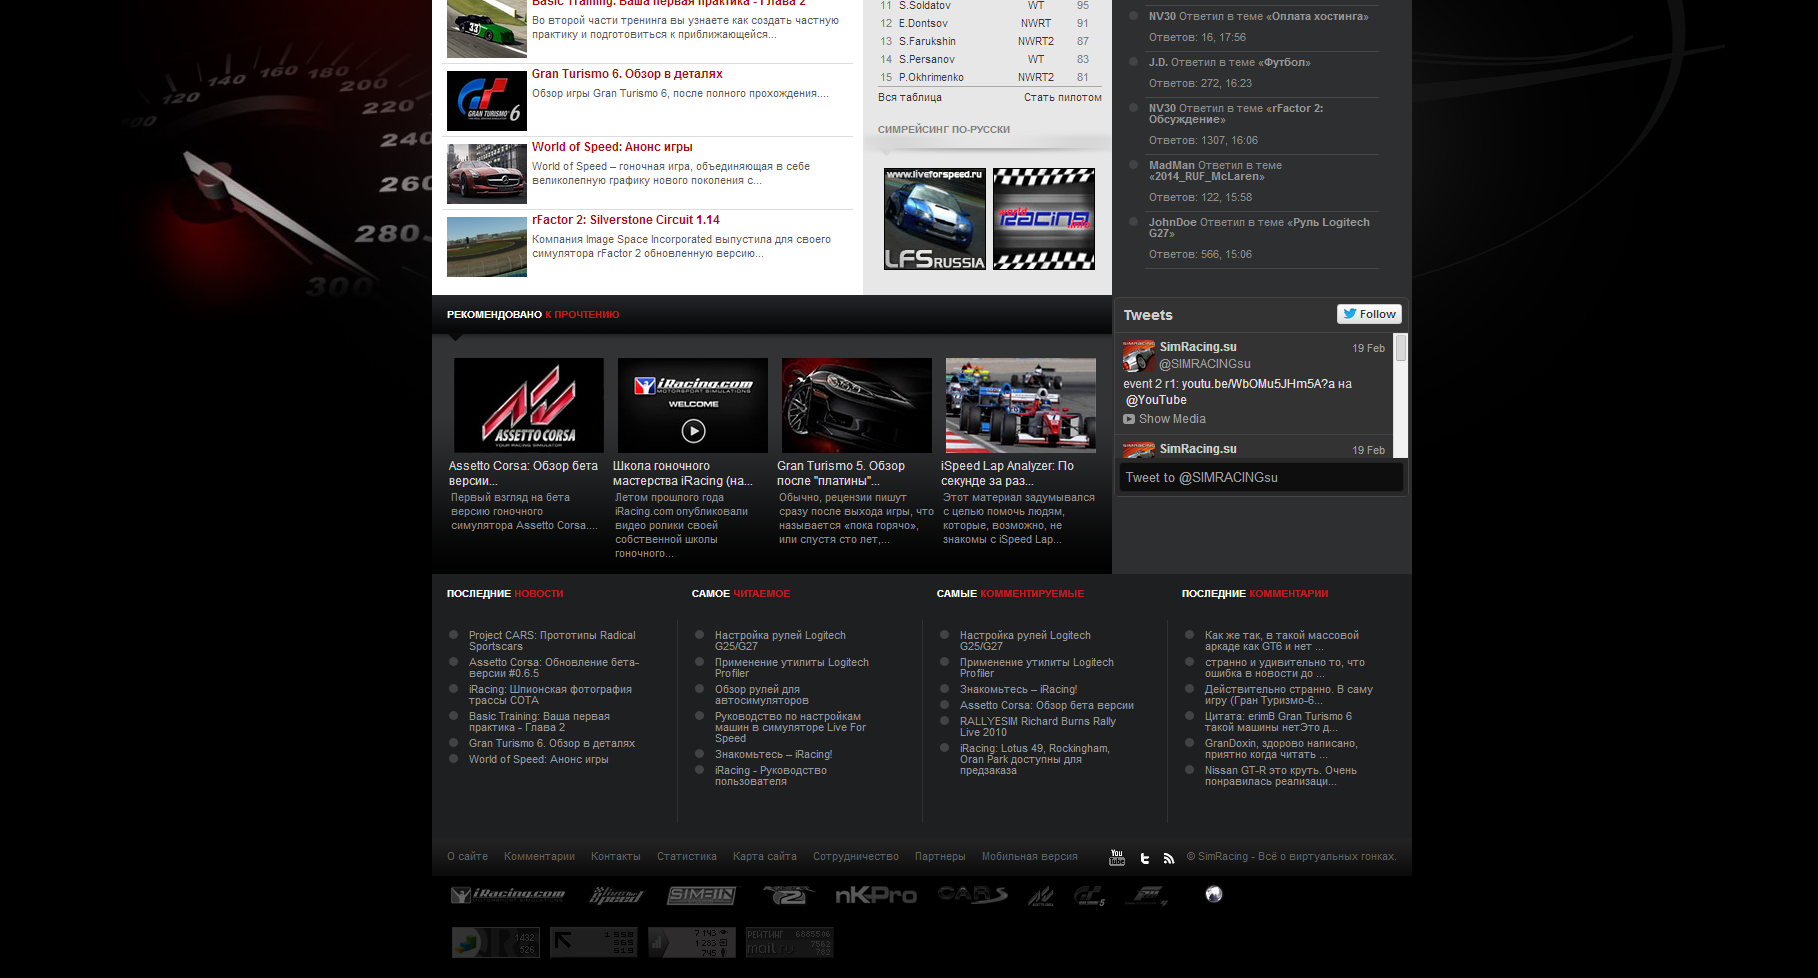Open the LFS Russia banner
Image resolution: width=1818 pixels, height=978 pixels.
(935, 219)
